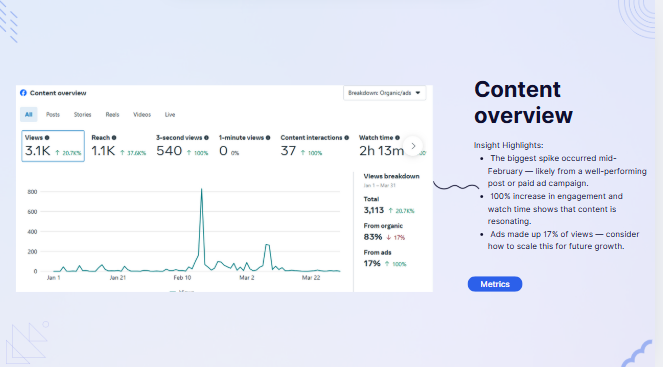The image size is (663, 367).
Task: Select the Reach 1.1K metric
Action: coord(118,146)
